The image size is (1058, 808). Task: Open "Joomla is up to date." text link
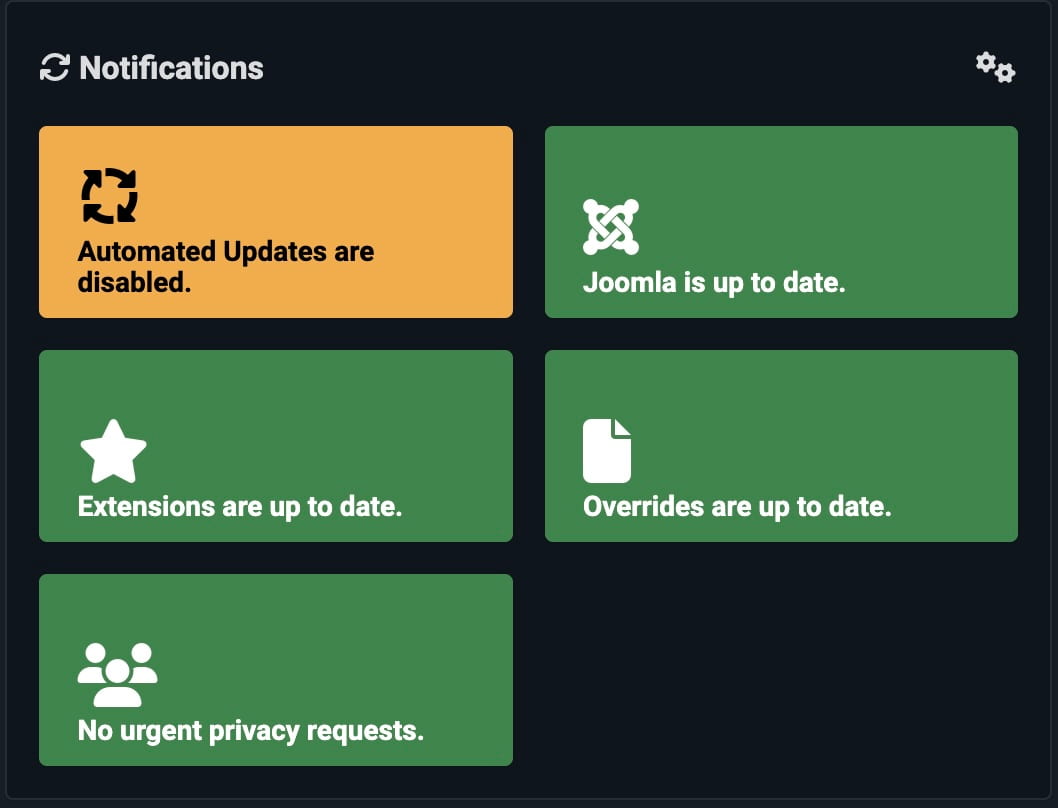tap(714, 282)
